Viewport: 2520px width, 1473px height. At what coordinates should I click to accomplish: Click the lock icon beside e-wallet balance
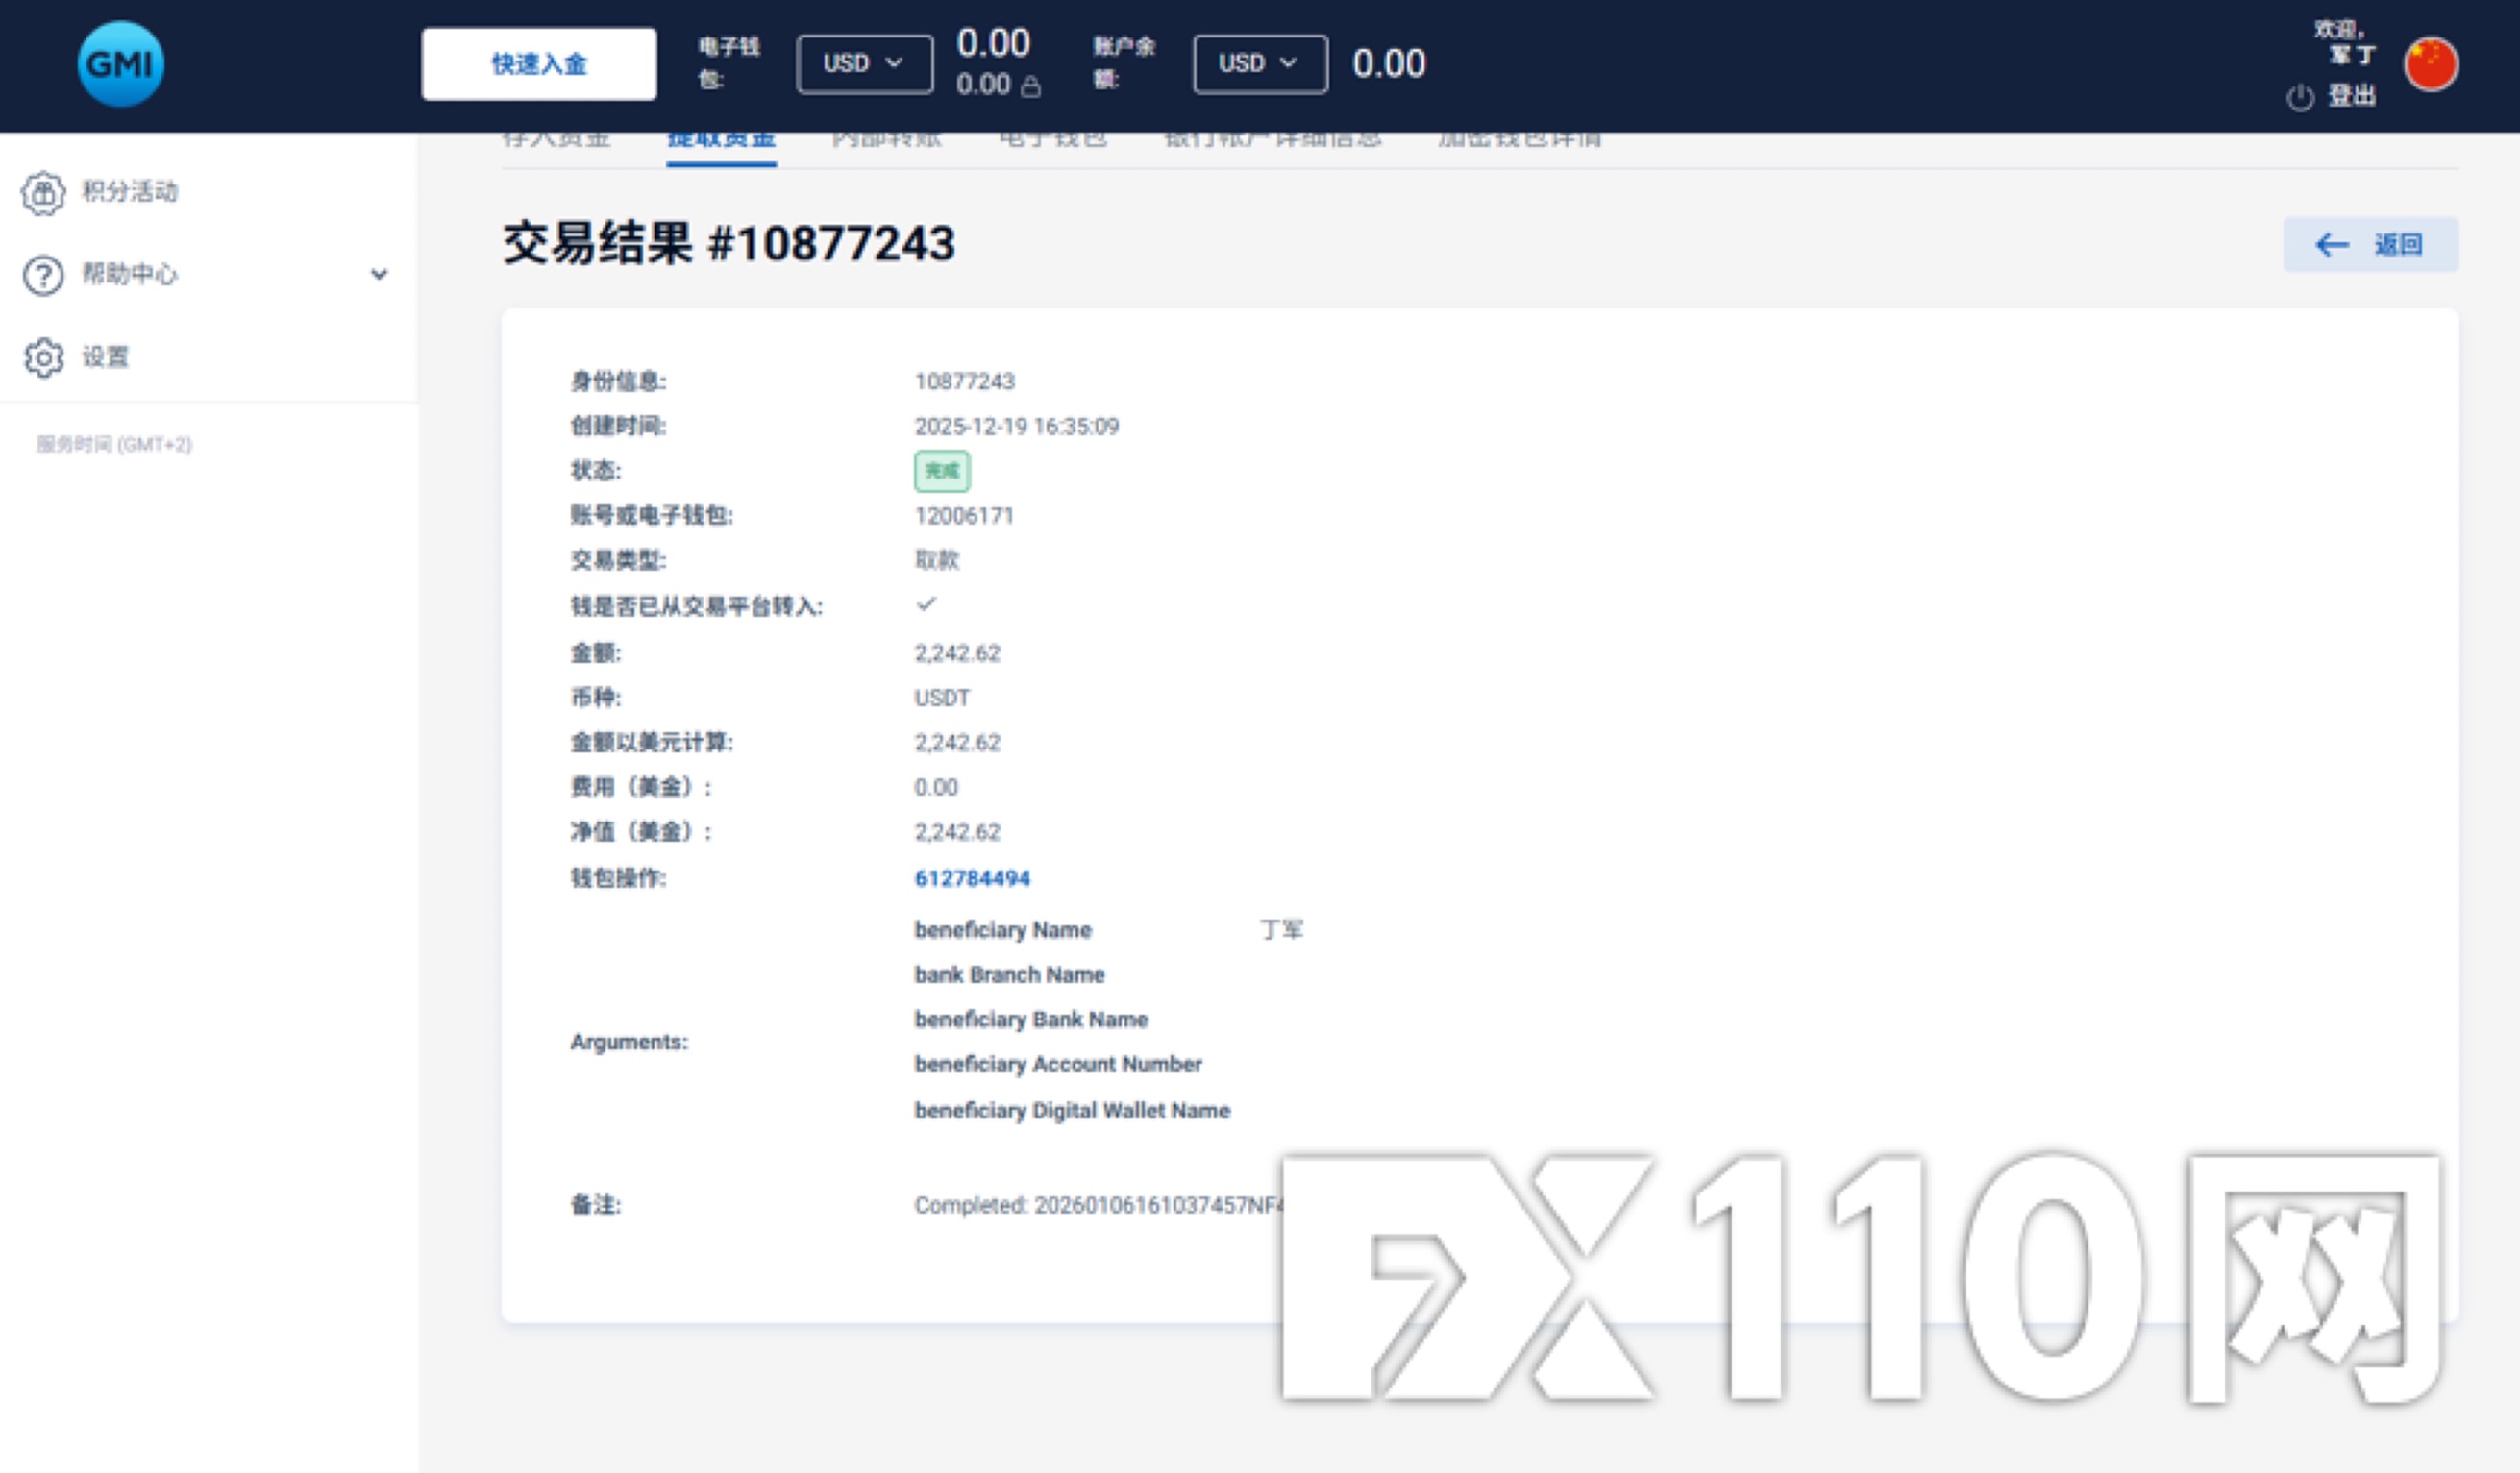1031,87
